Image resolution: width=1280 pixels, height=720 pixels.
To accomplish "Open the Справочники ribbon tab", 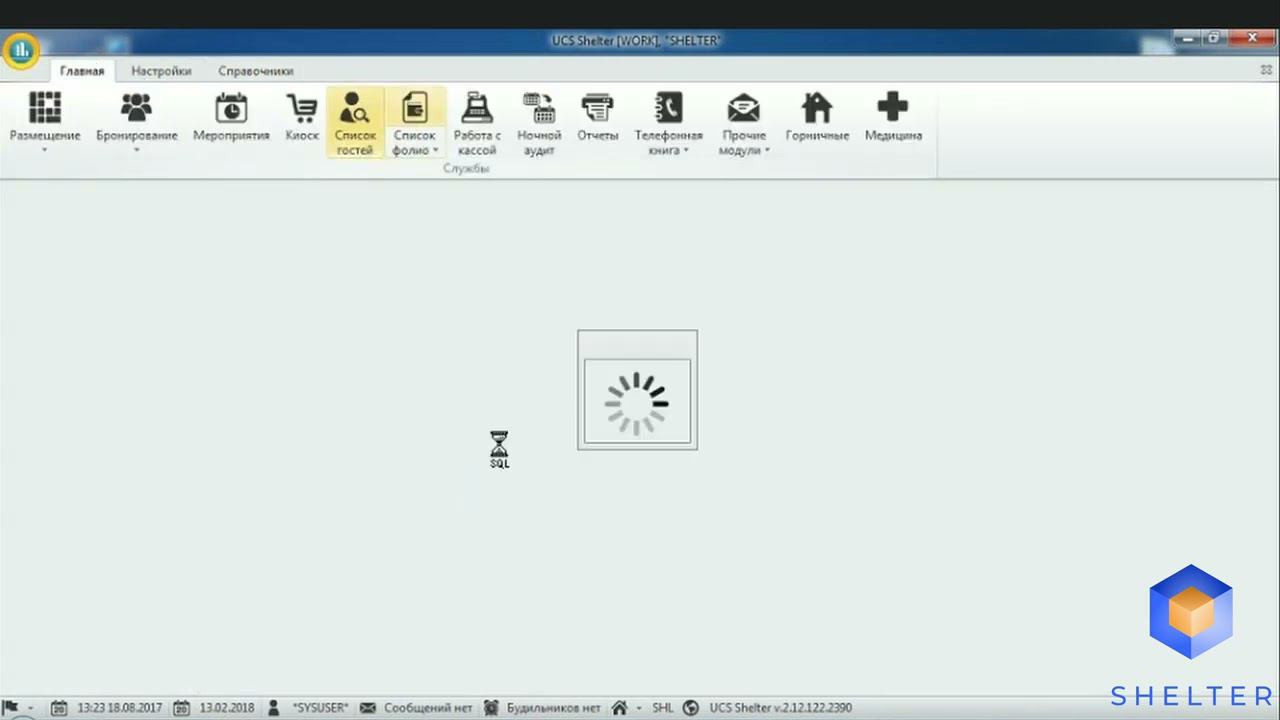I will coord(256,71).
